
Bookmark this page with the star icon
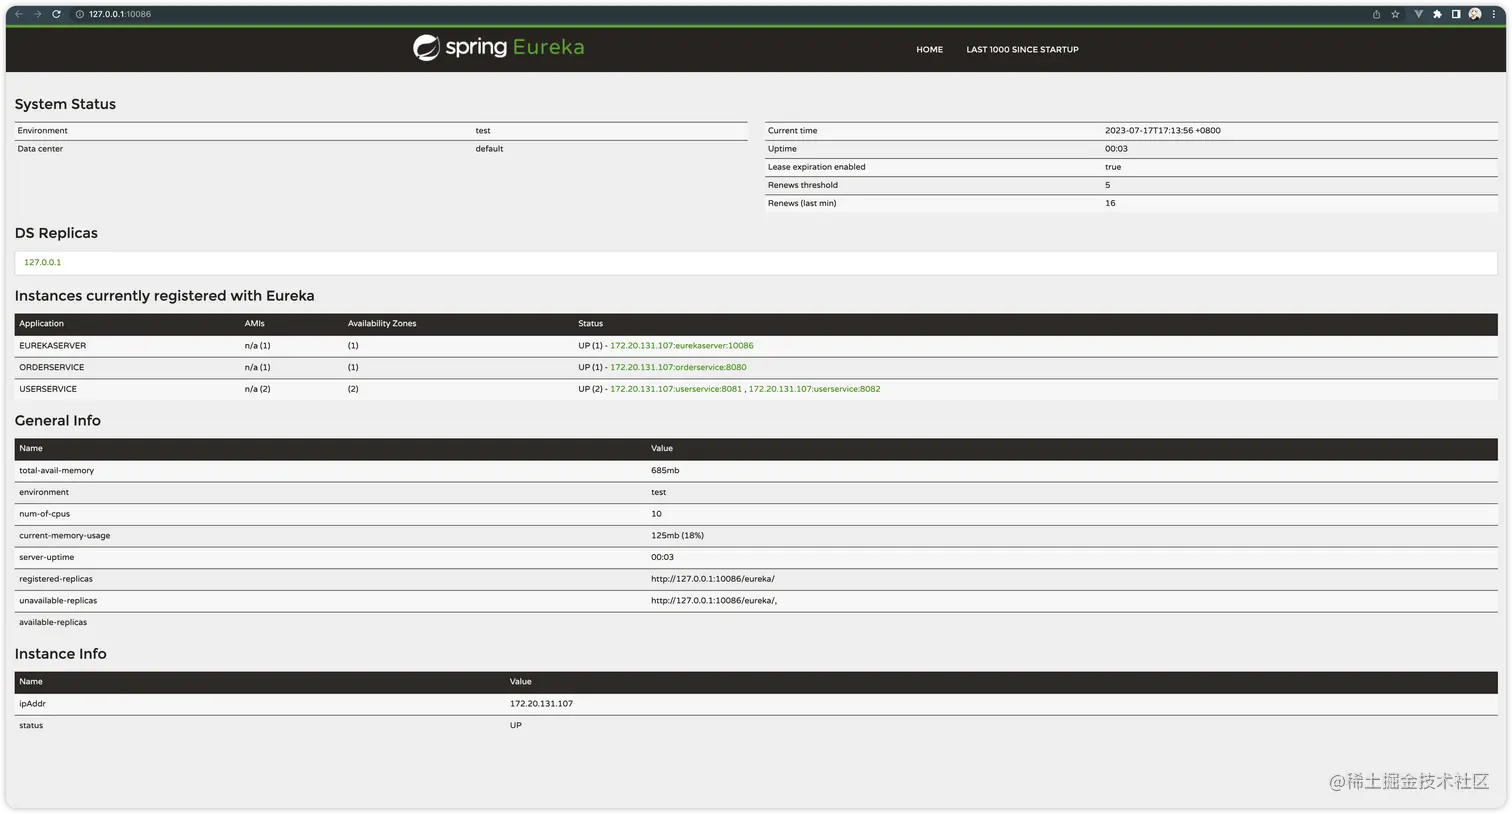[1395, 14]
